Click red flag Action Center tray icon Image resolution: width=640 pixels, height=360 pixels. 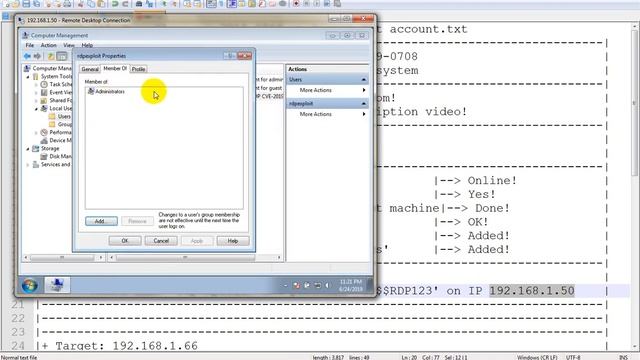pyautogui.click(x=297, y=285)
